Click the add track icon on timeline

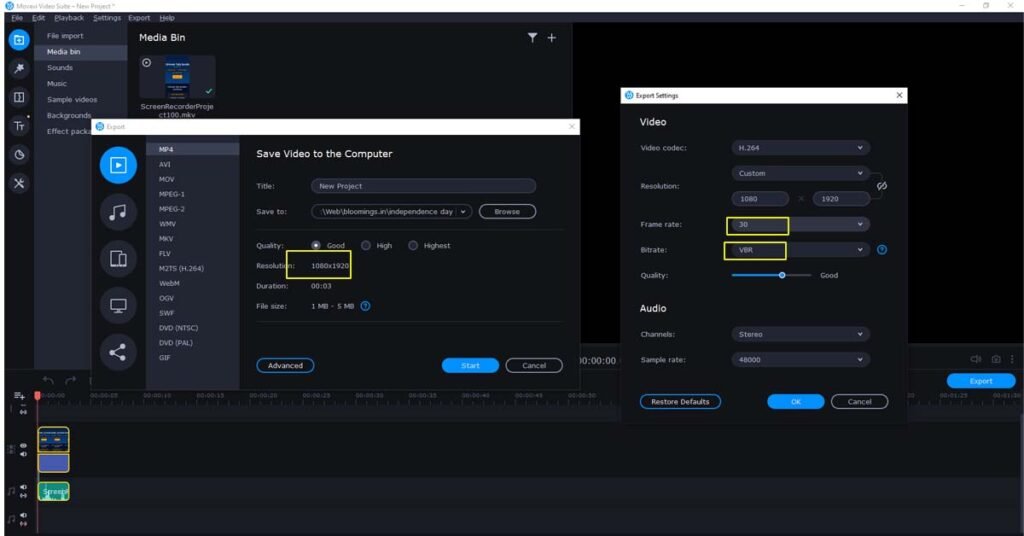tap(19, 396)
